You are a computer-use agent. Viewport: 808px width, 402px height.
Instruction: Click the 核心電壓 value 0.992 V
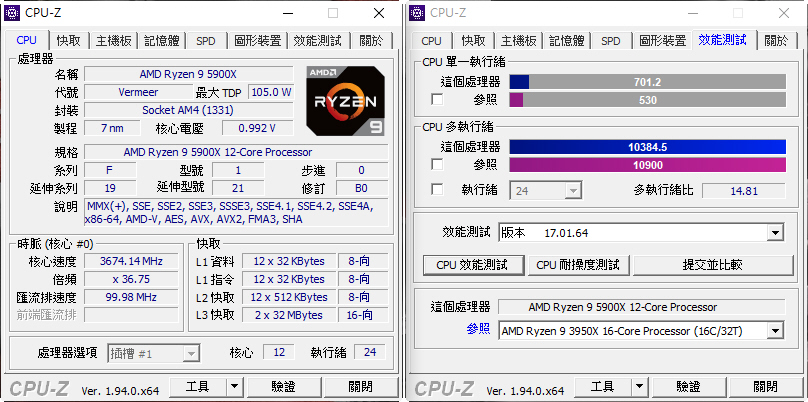tap(258, 128)
